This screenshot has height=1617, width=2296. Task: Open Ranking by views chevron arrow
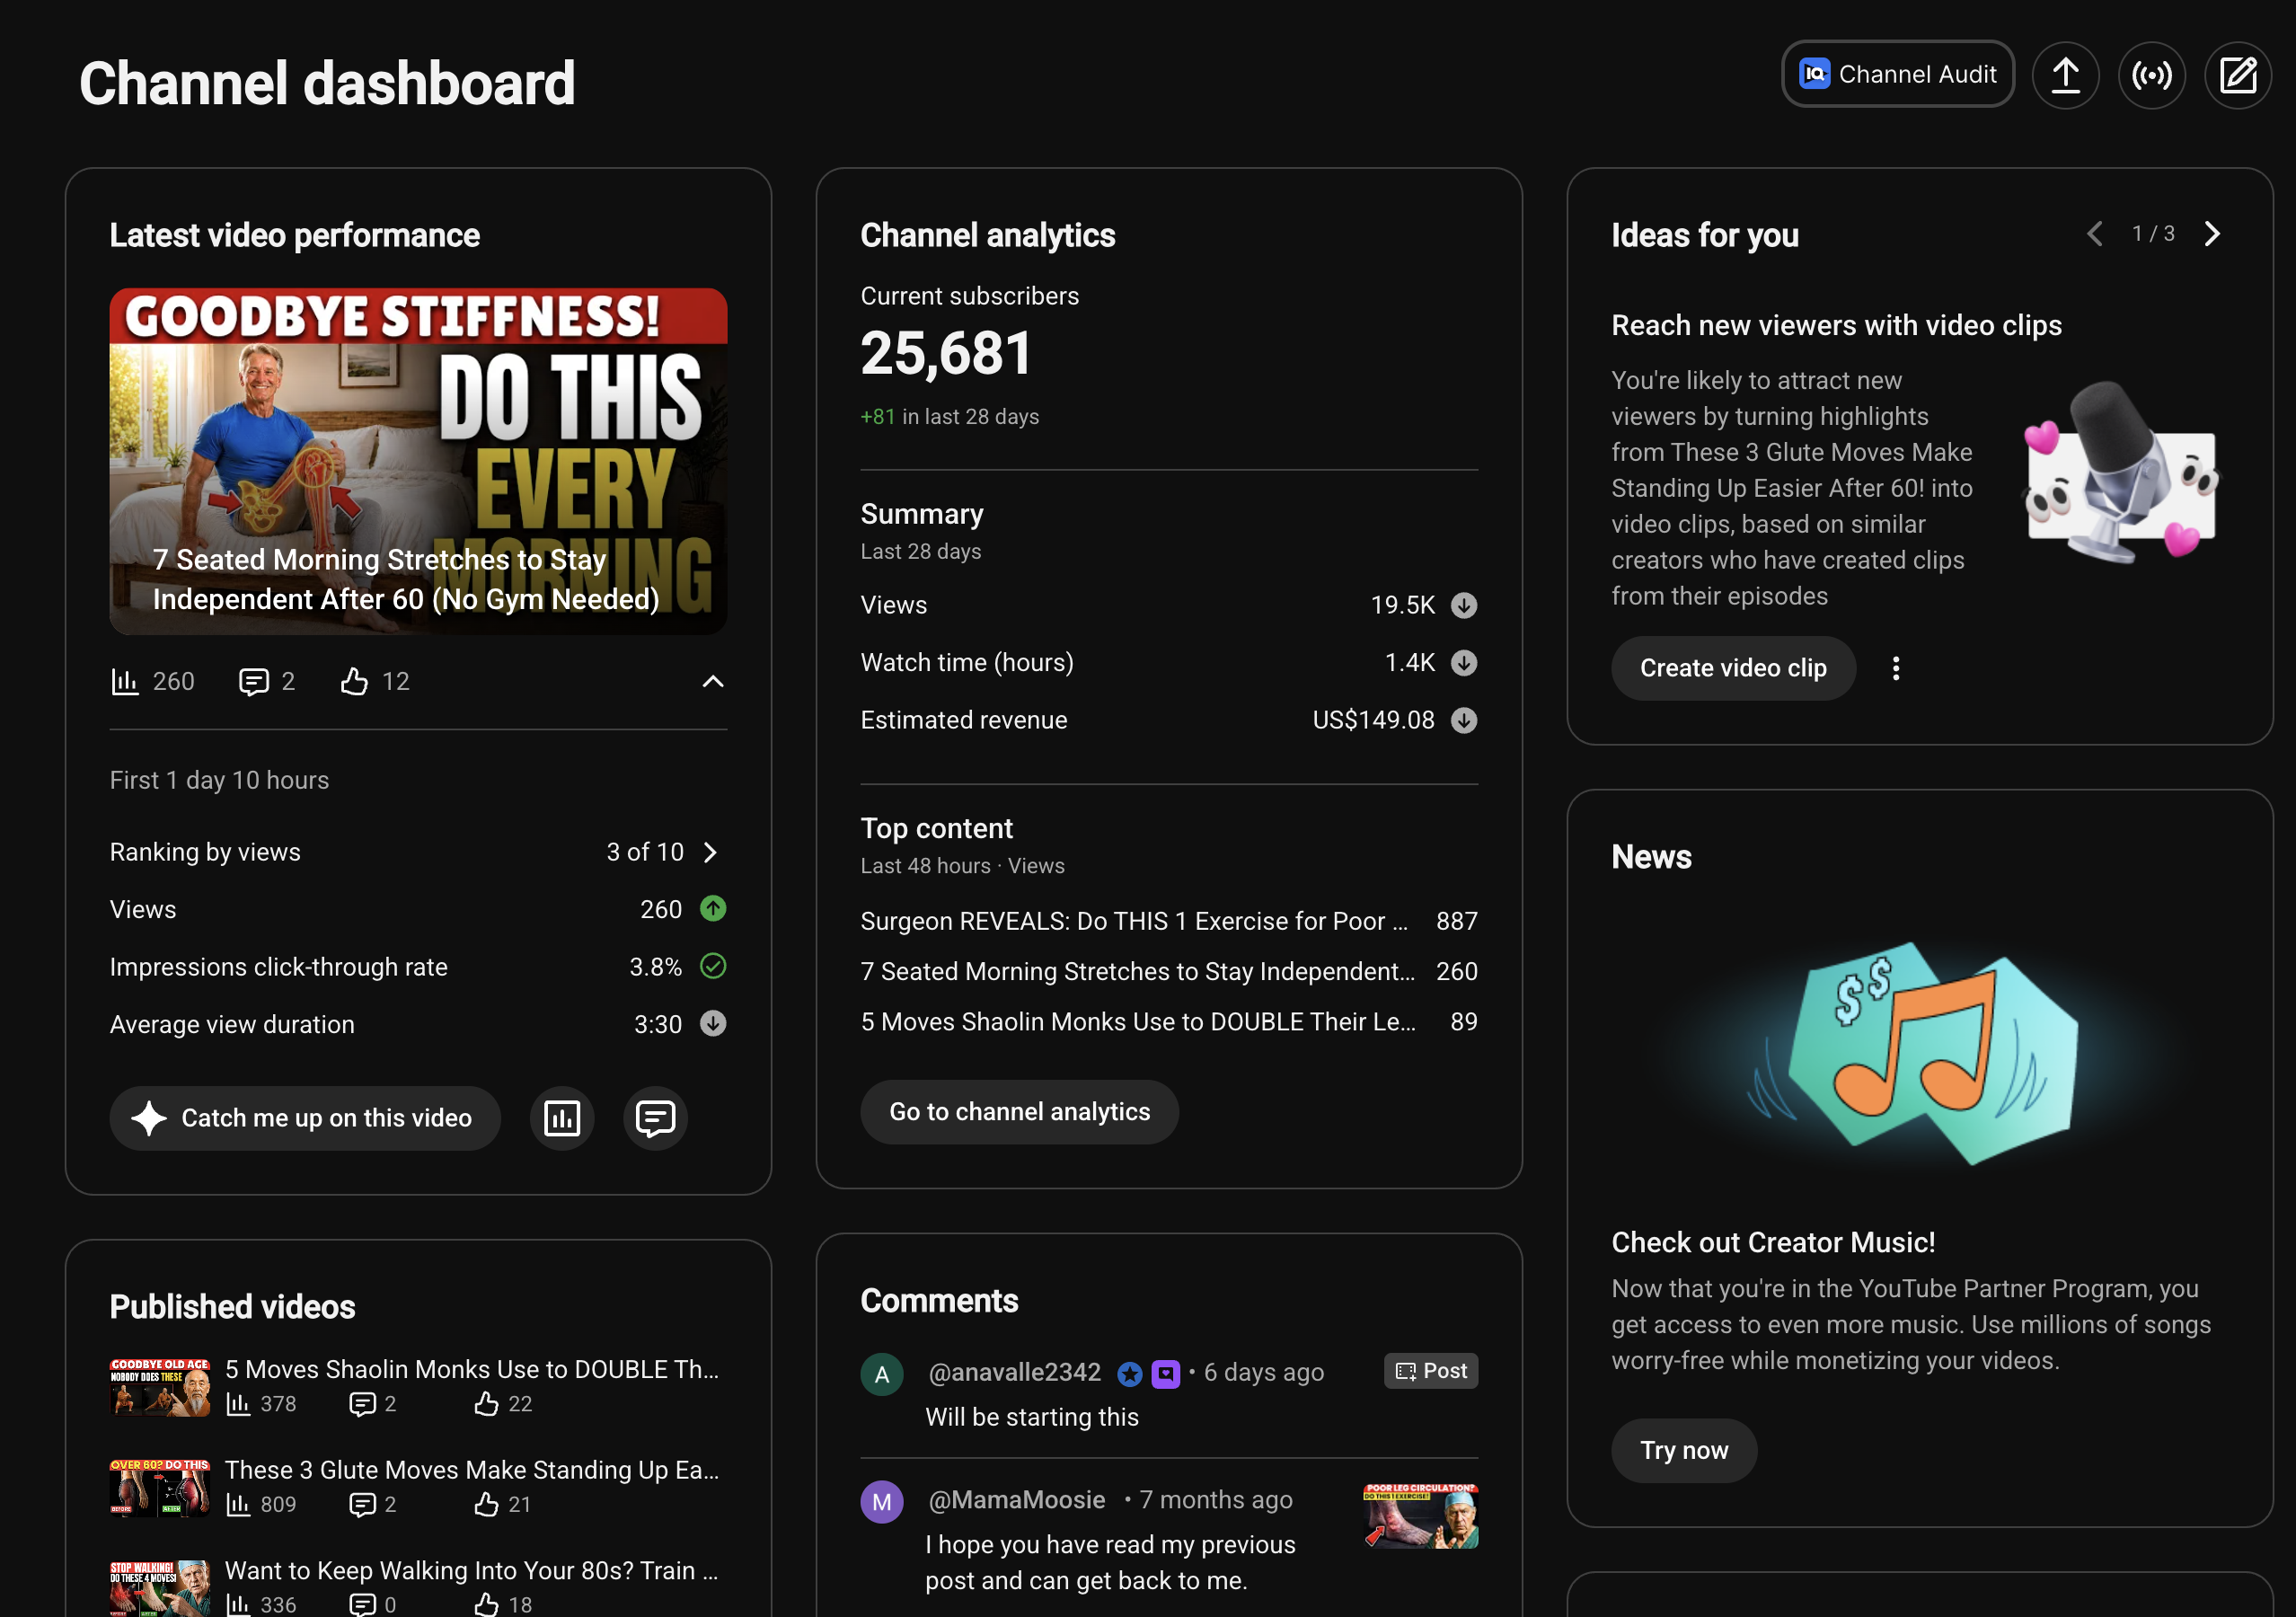[x=710, y=852]
